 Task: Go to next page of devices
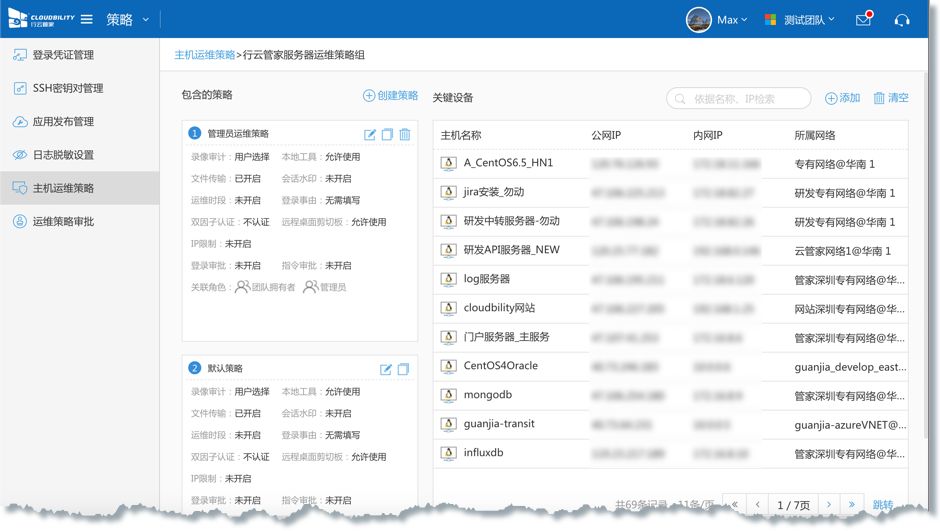pyautogui.click(x=823, y=505)
